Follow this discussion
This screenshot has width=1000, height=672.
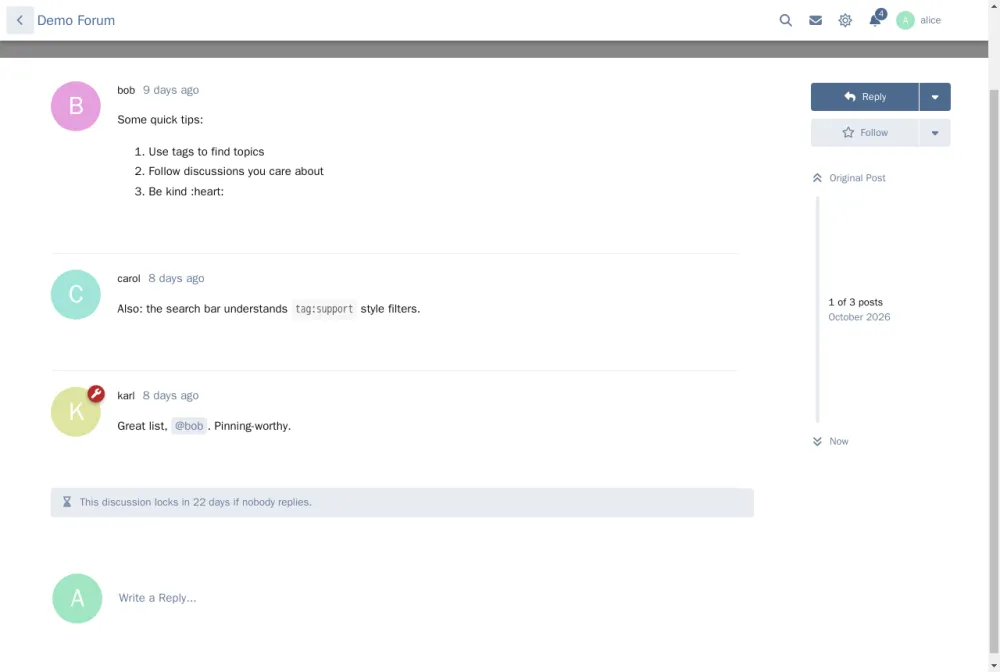click(x=865, y=133)
